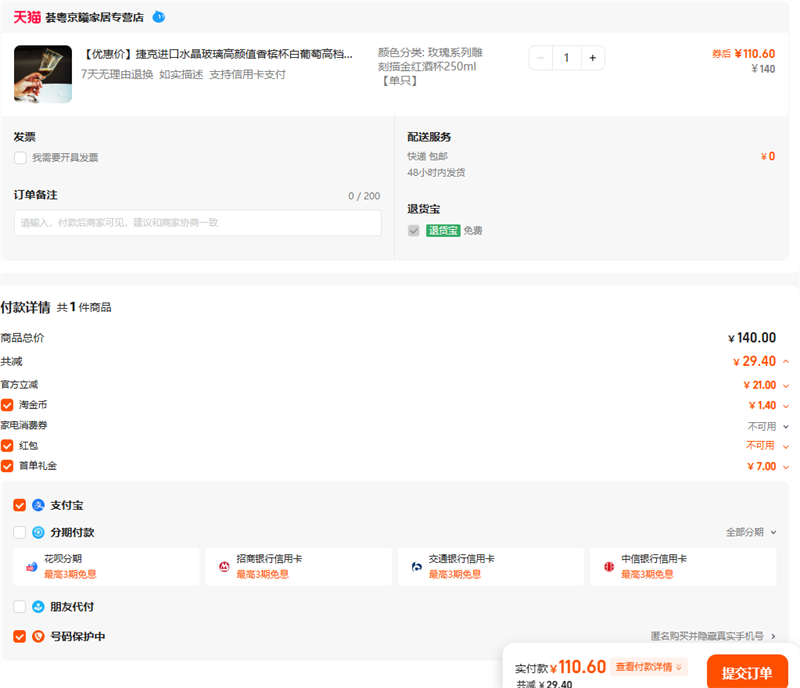Select China Merchants Bank credit card installment
Image resolution: width=800 pixels, height=688 pixels.
(x=298, y=566)
